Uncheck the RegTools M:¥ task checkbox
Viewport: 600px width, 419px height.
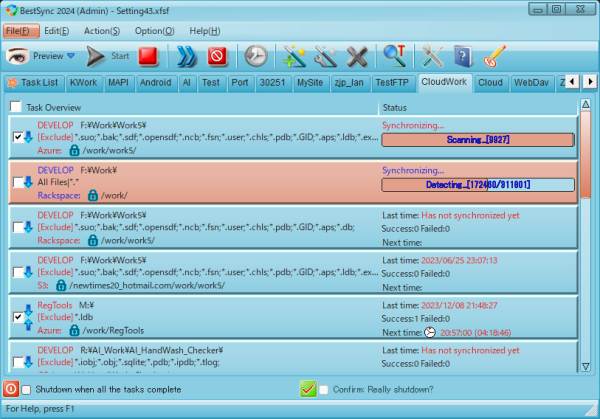point(18,317)
